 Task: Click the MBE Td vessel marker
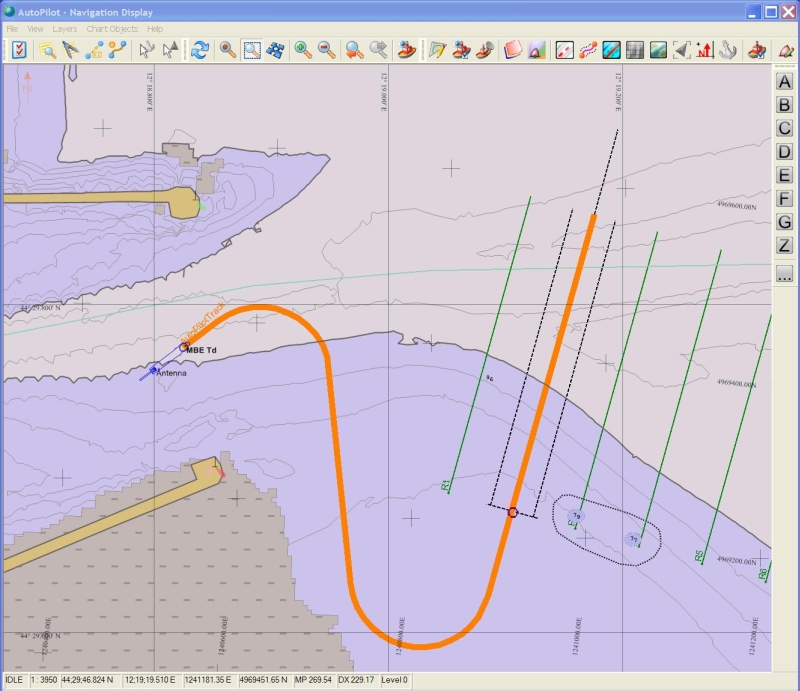coord(184,347)
